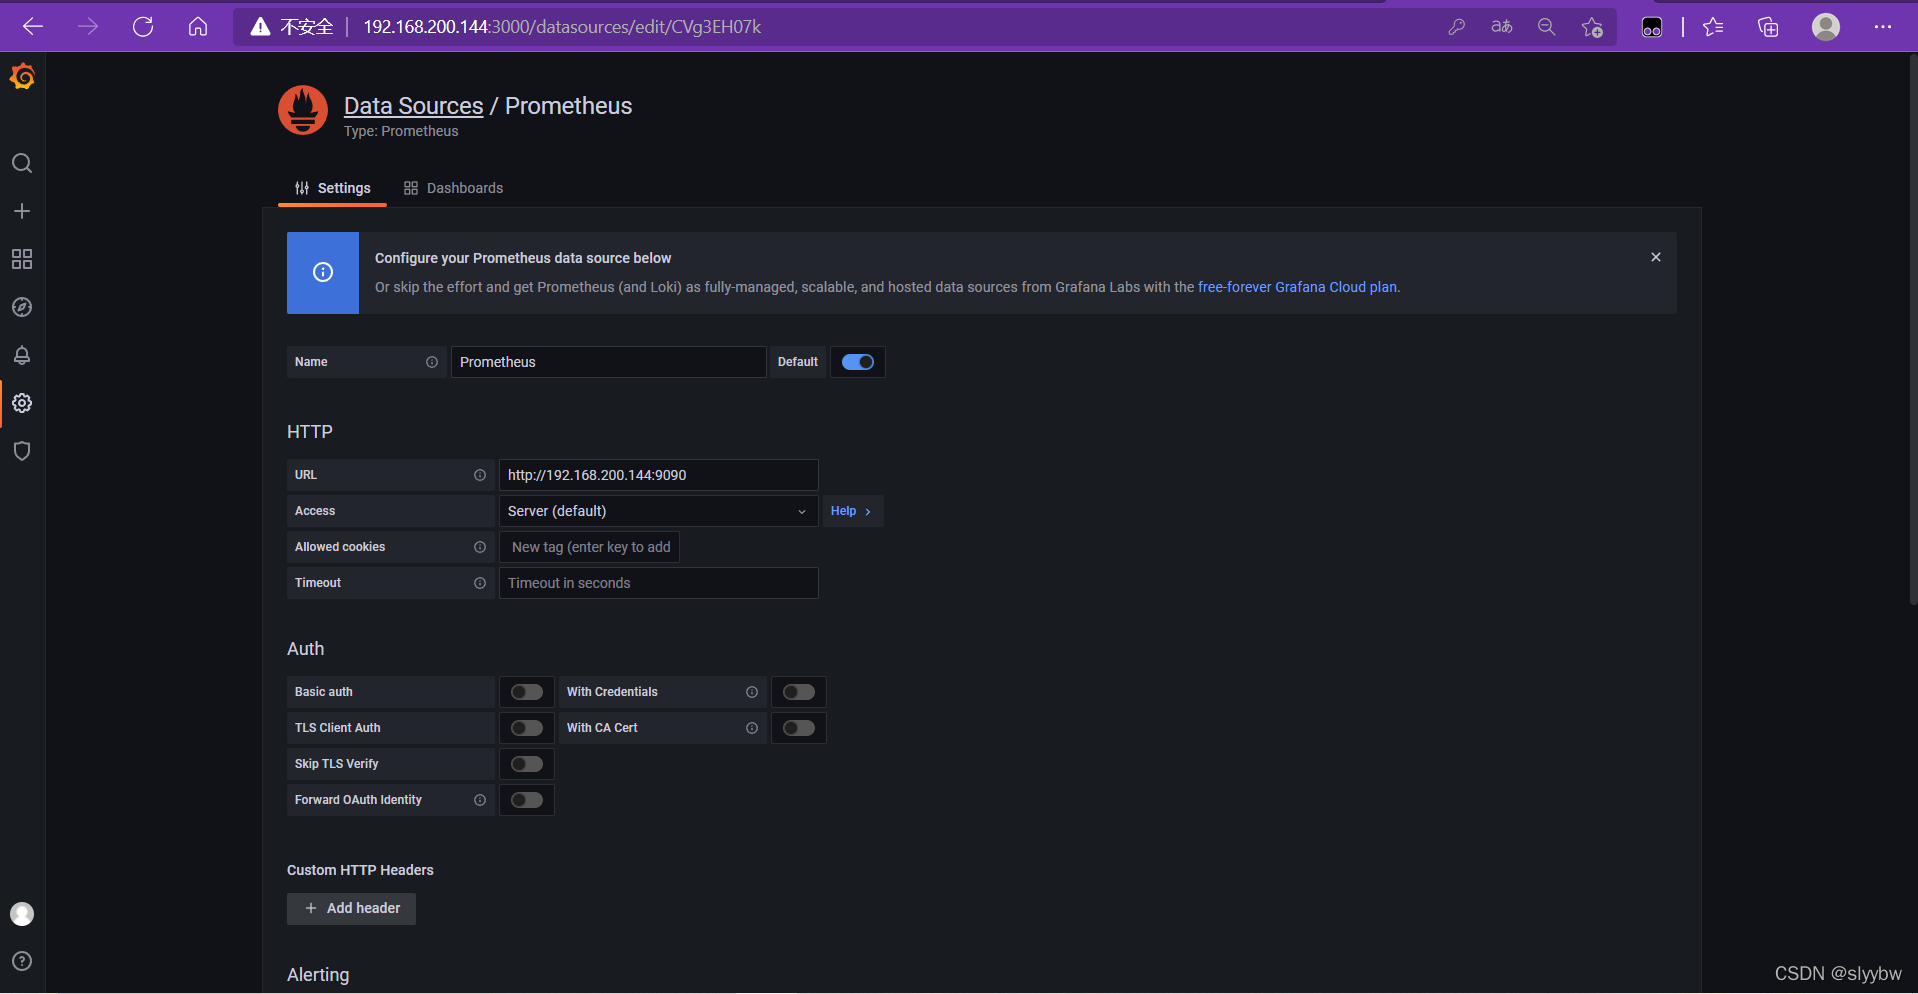Screen dimensions: 1918x994
Task: Click the info icon next to Timeout
Action: [480, 583]
